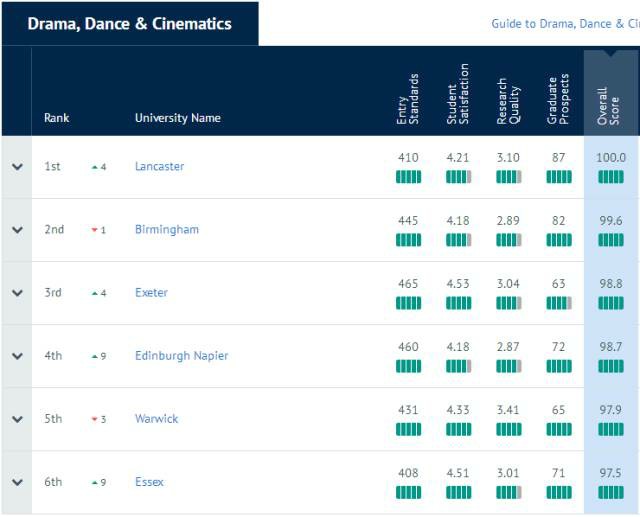The image size is (640, 517).
Task: Click Warwick's research quality value 3.41
Action: pos(508,410)
